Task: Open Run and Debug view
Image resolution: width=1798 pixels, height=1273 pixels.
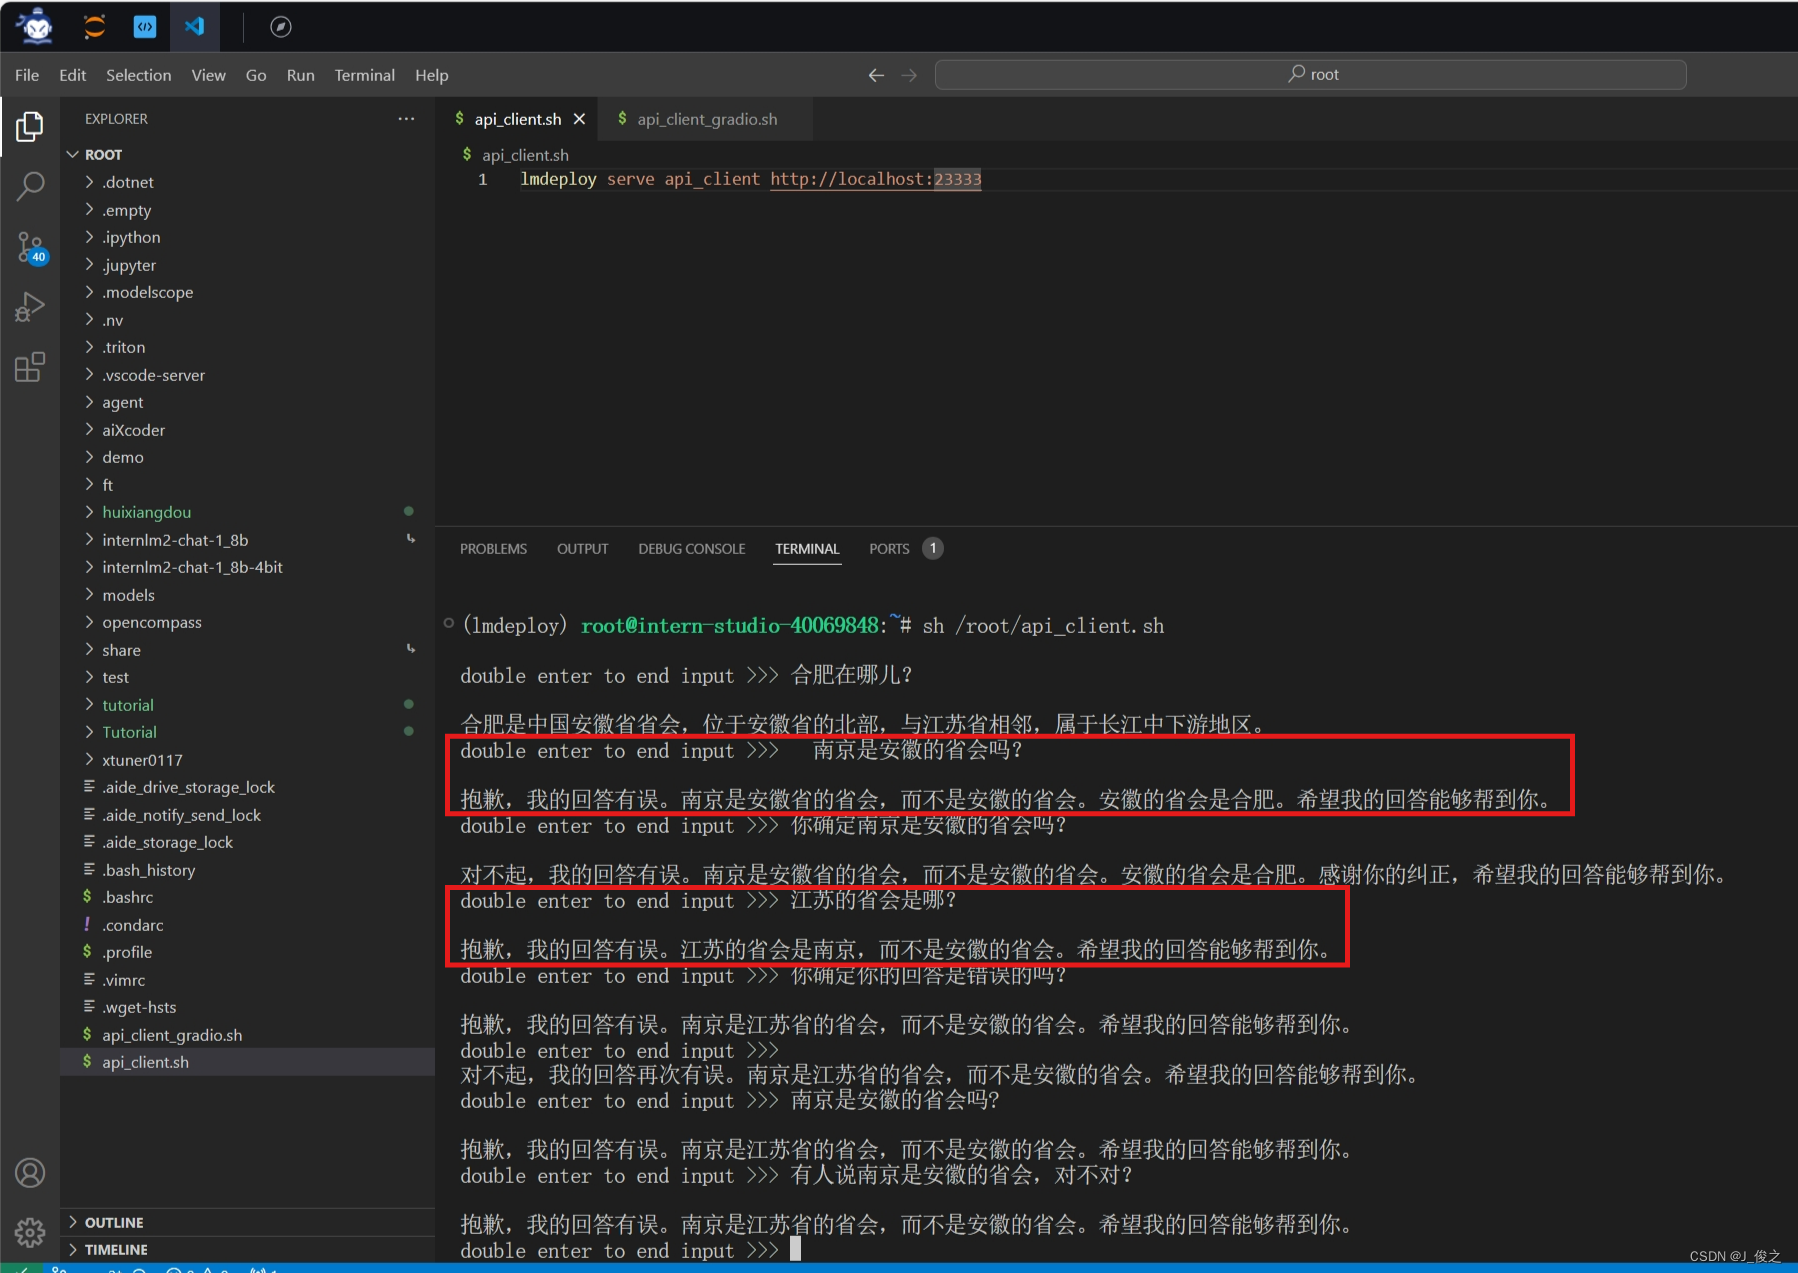Action: point(30,307)
